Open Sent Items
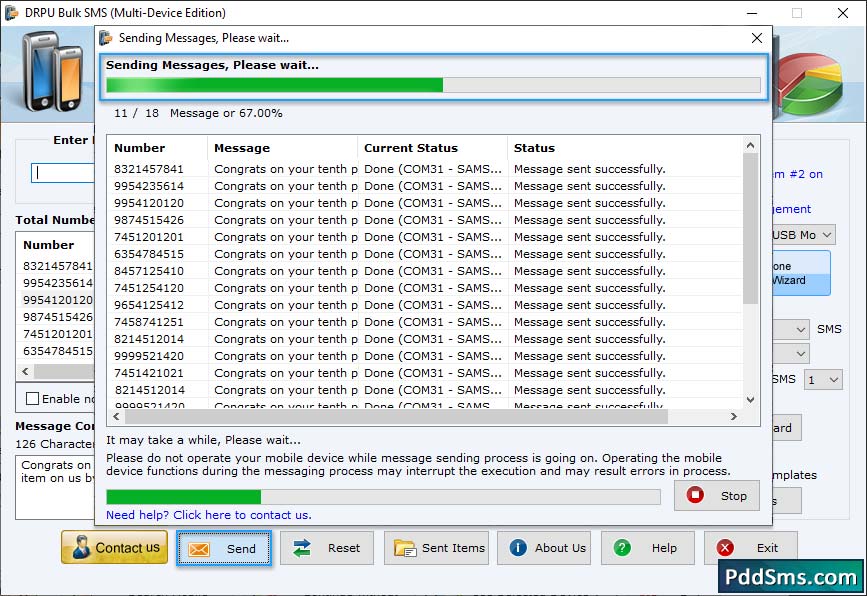867x596 pixels. tap(436, 548)
